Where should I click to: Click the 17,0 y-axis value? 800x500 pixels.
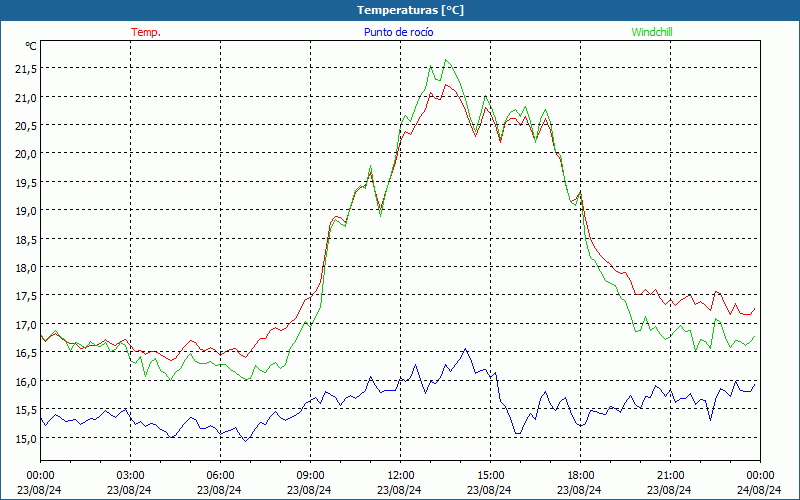[26, 324]
